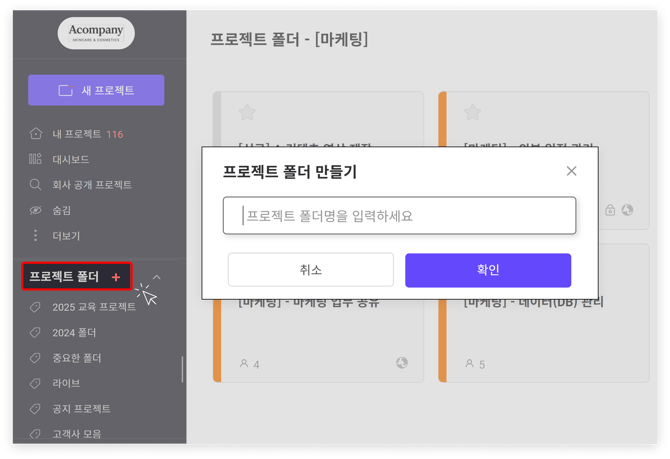Toggle the star on the top-right project card
670x459 pixels.
472,113
